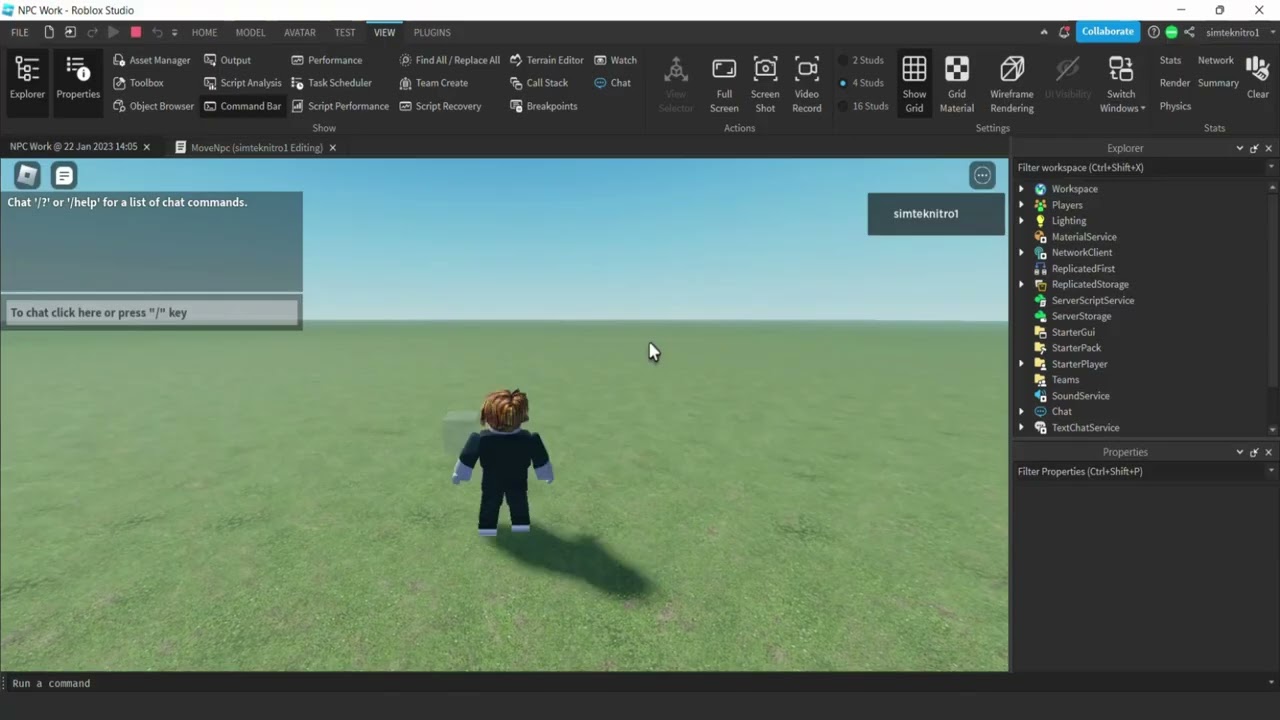Switch to the AVATAR ribbon tab
The image size is (1280, 720).
(300, 32)
